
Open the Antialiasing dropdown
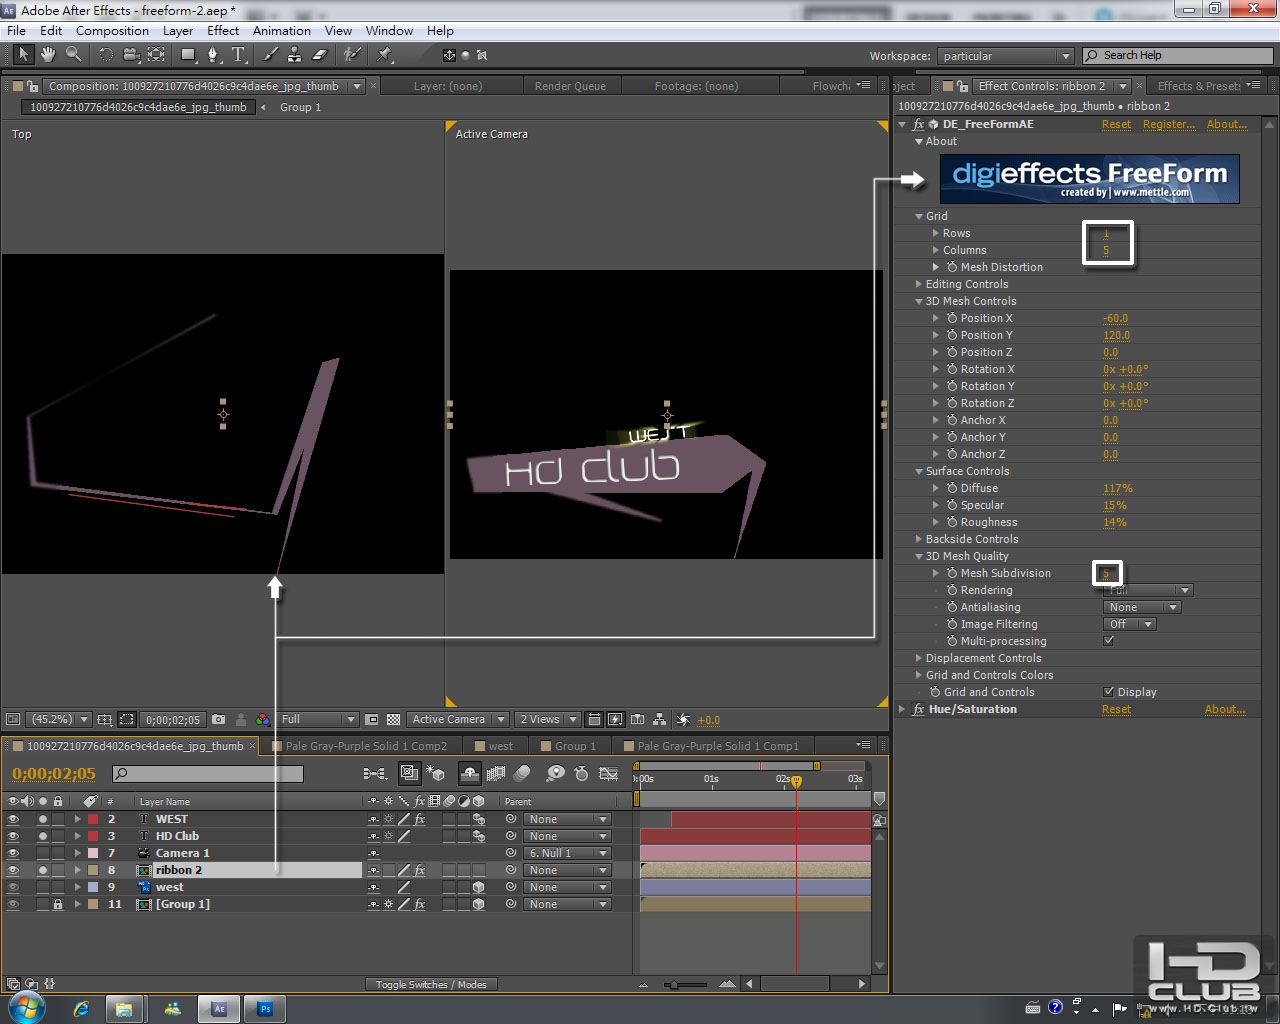pyautogui.click(x=1142, y=607)
